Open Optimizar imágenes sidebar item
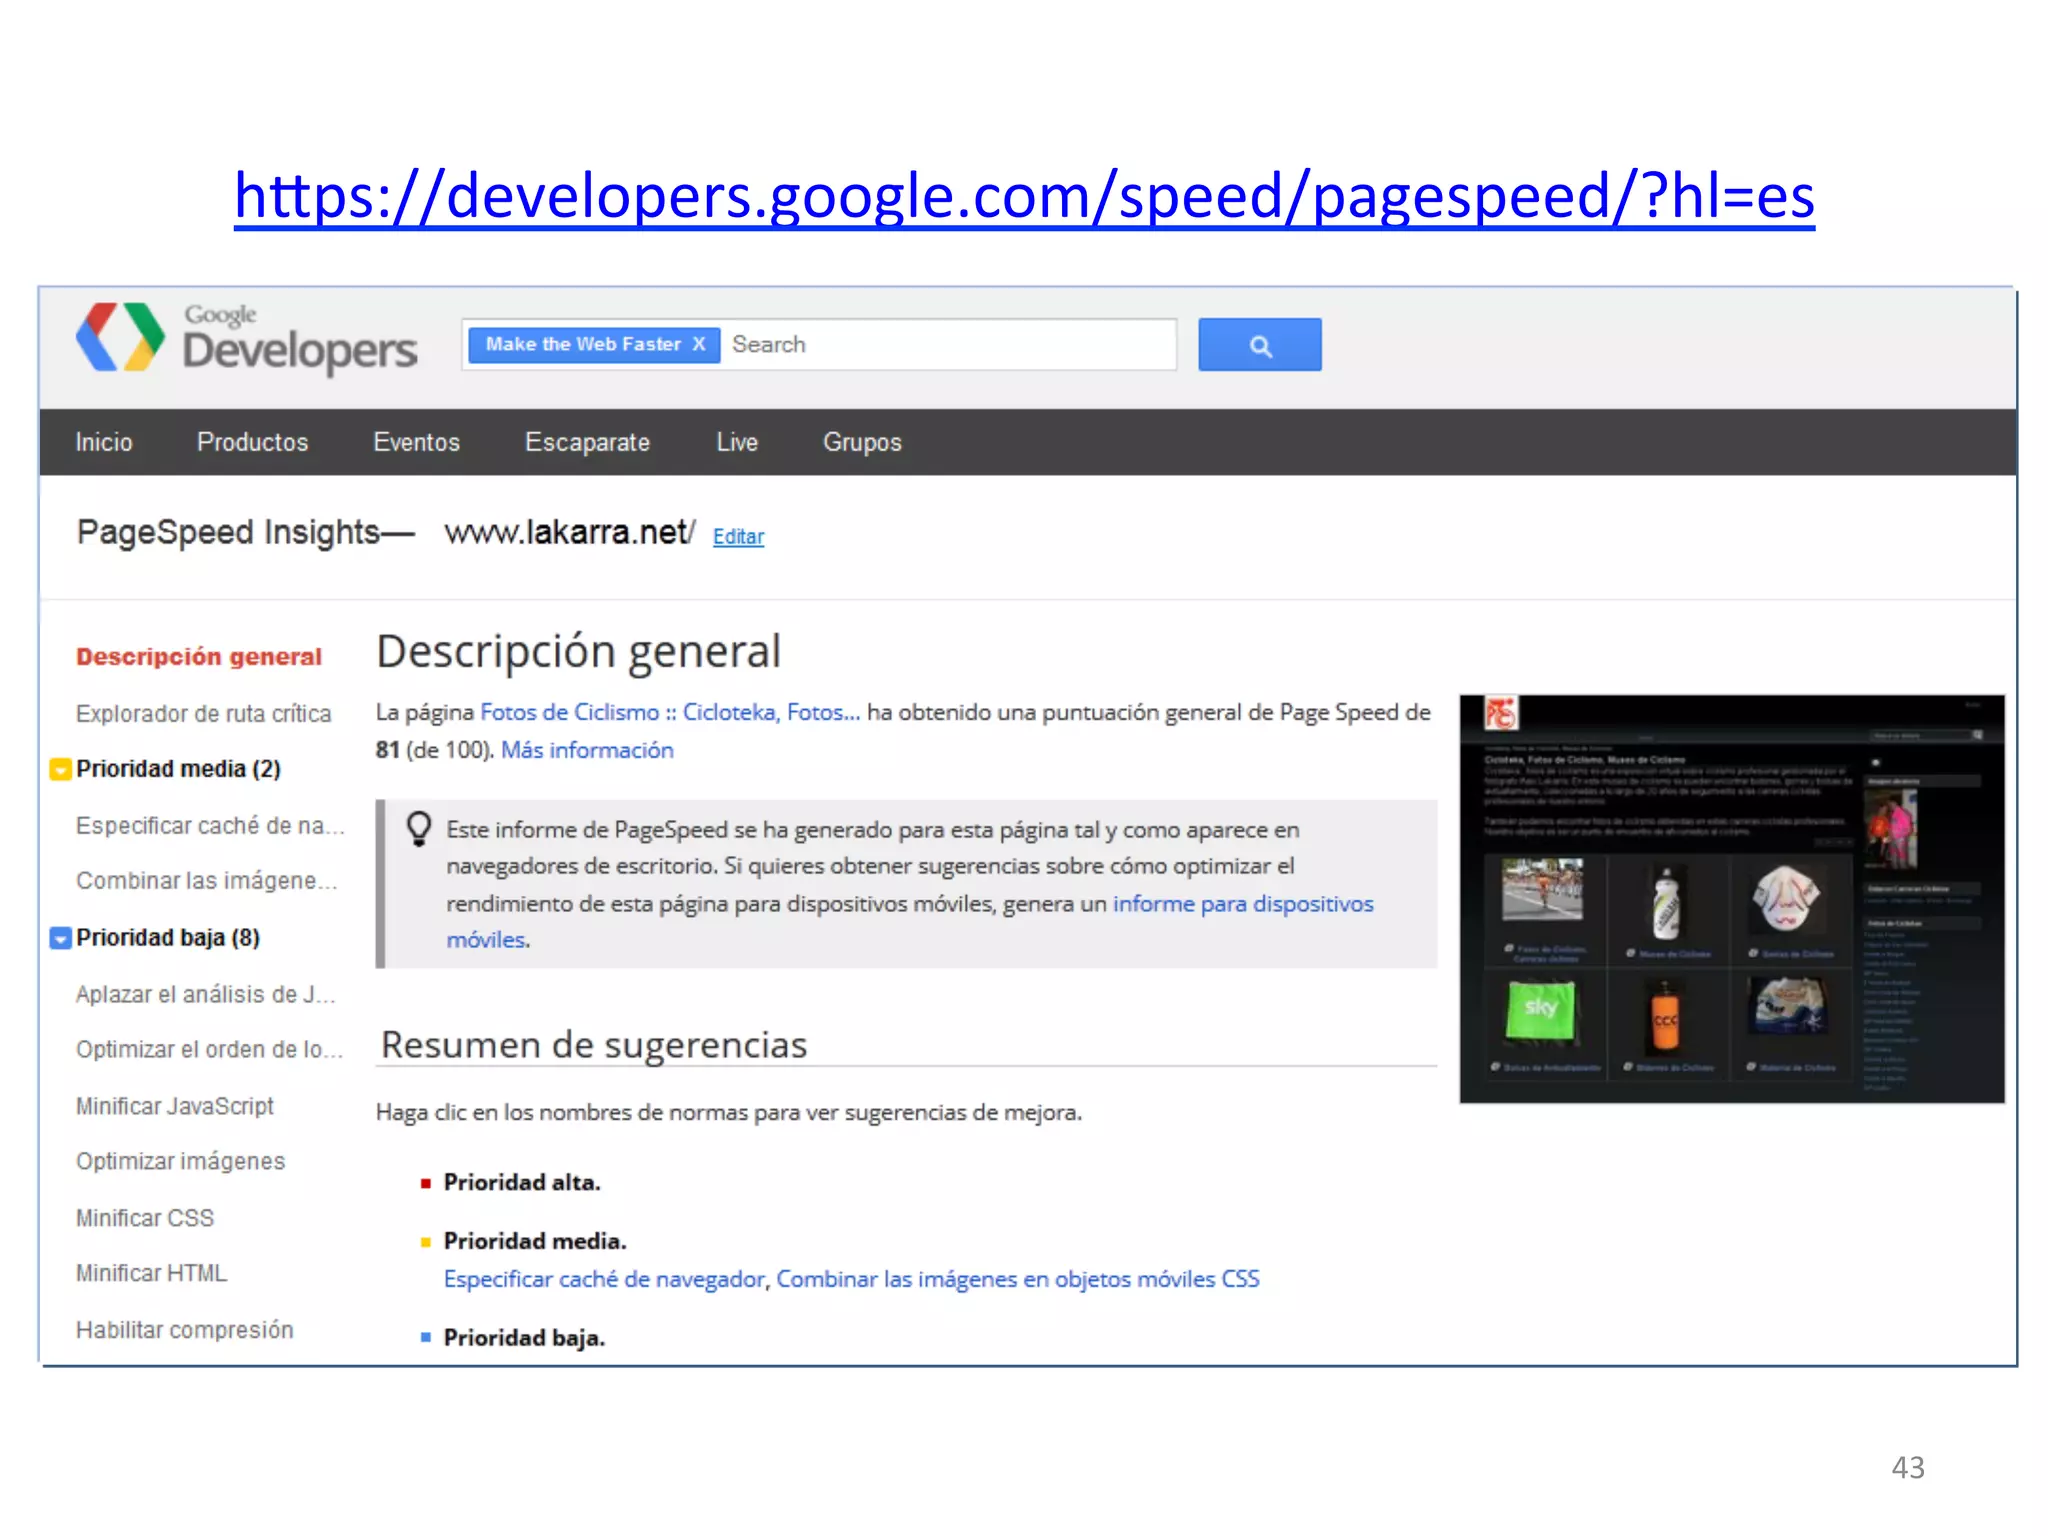The image size is (2048, 1536). (180, 1162)
